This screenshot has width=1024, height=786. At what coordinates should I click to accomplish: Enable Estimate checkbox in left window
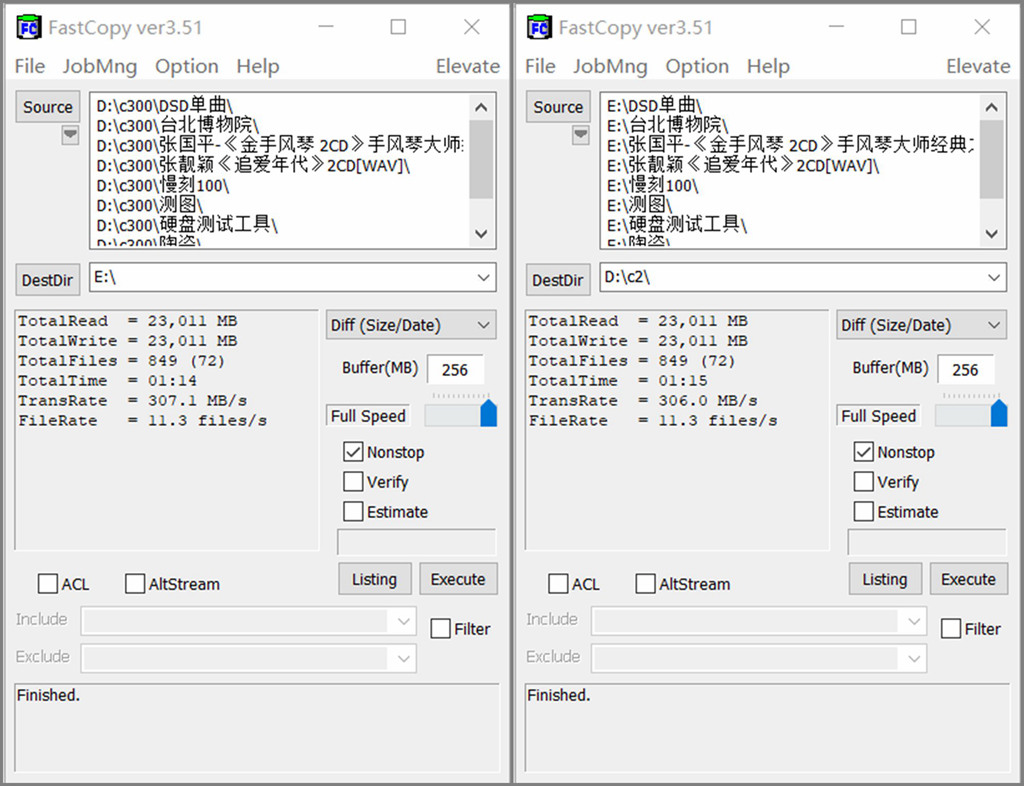tap(353, 511)
